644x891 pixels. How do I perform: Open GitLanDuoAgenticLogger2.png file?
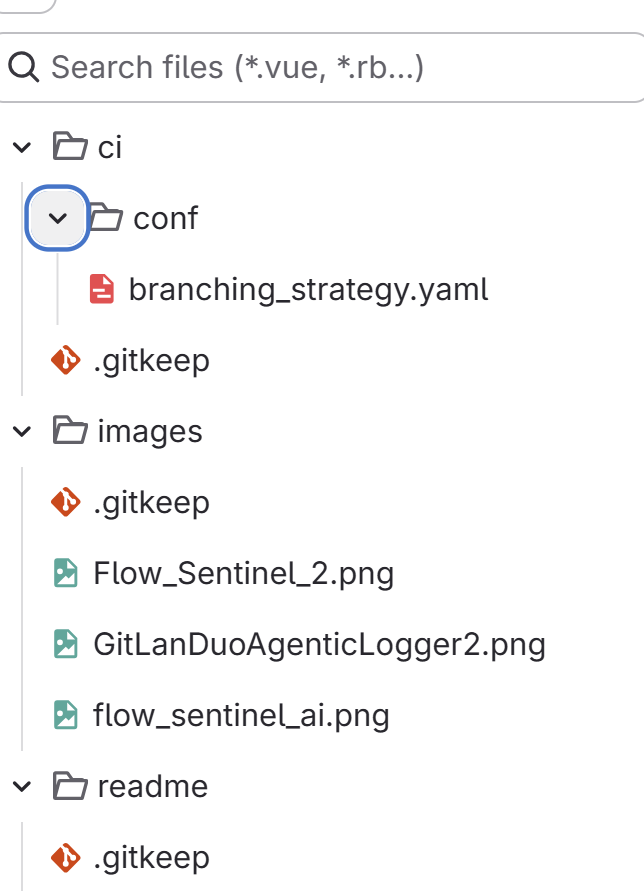pyautogui.click(x=318, y=644)
